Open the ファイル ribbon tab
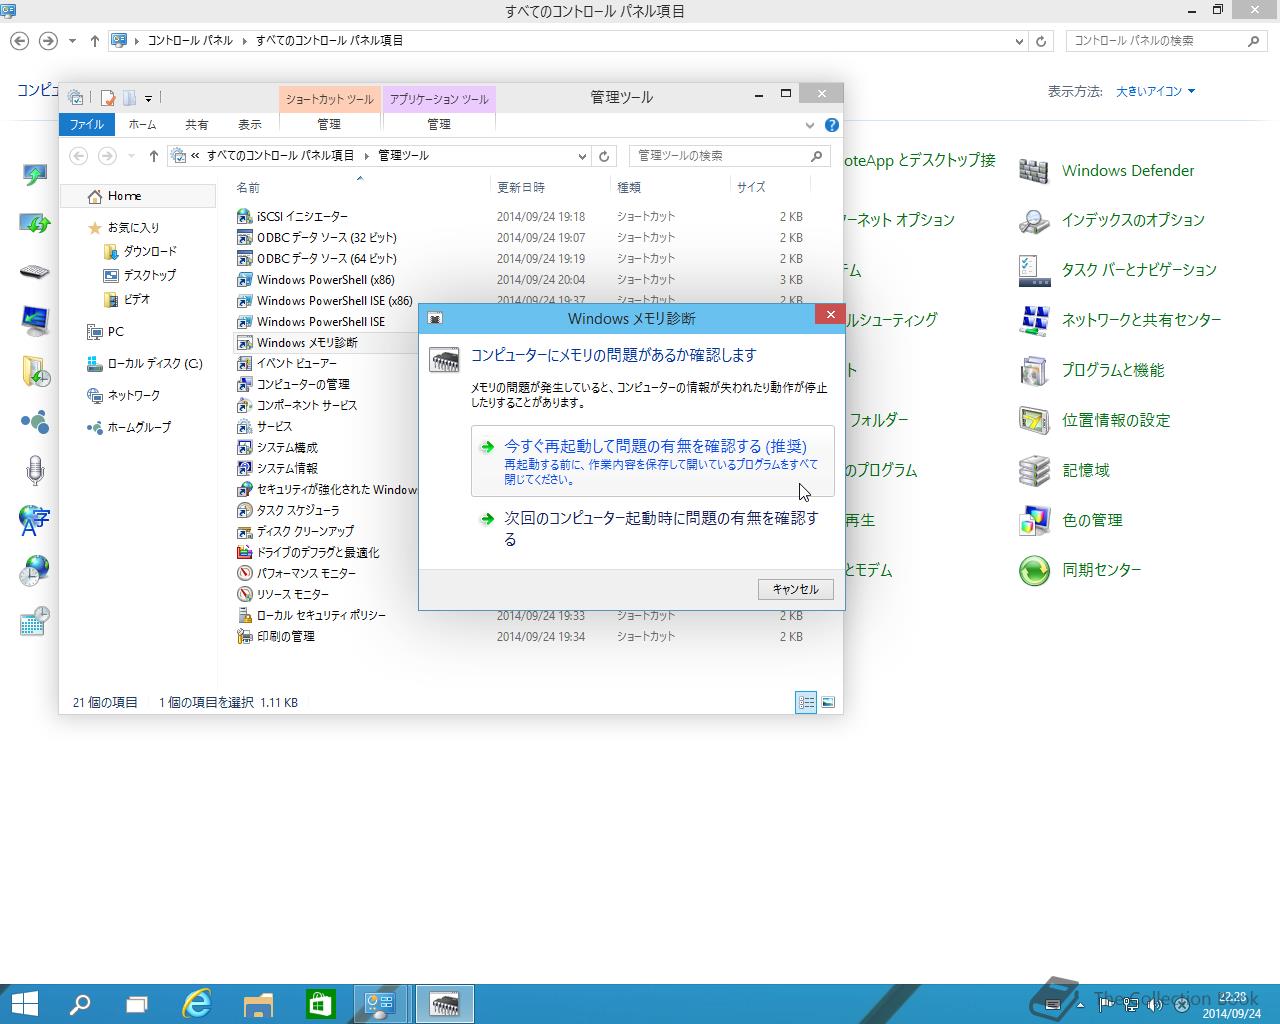 87,125
